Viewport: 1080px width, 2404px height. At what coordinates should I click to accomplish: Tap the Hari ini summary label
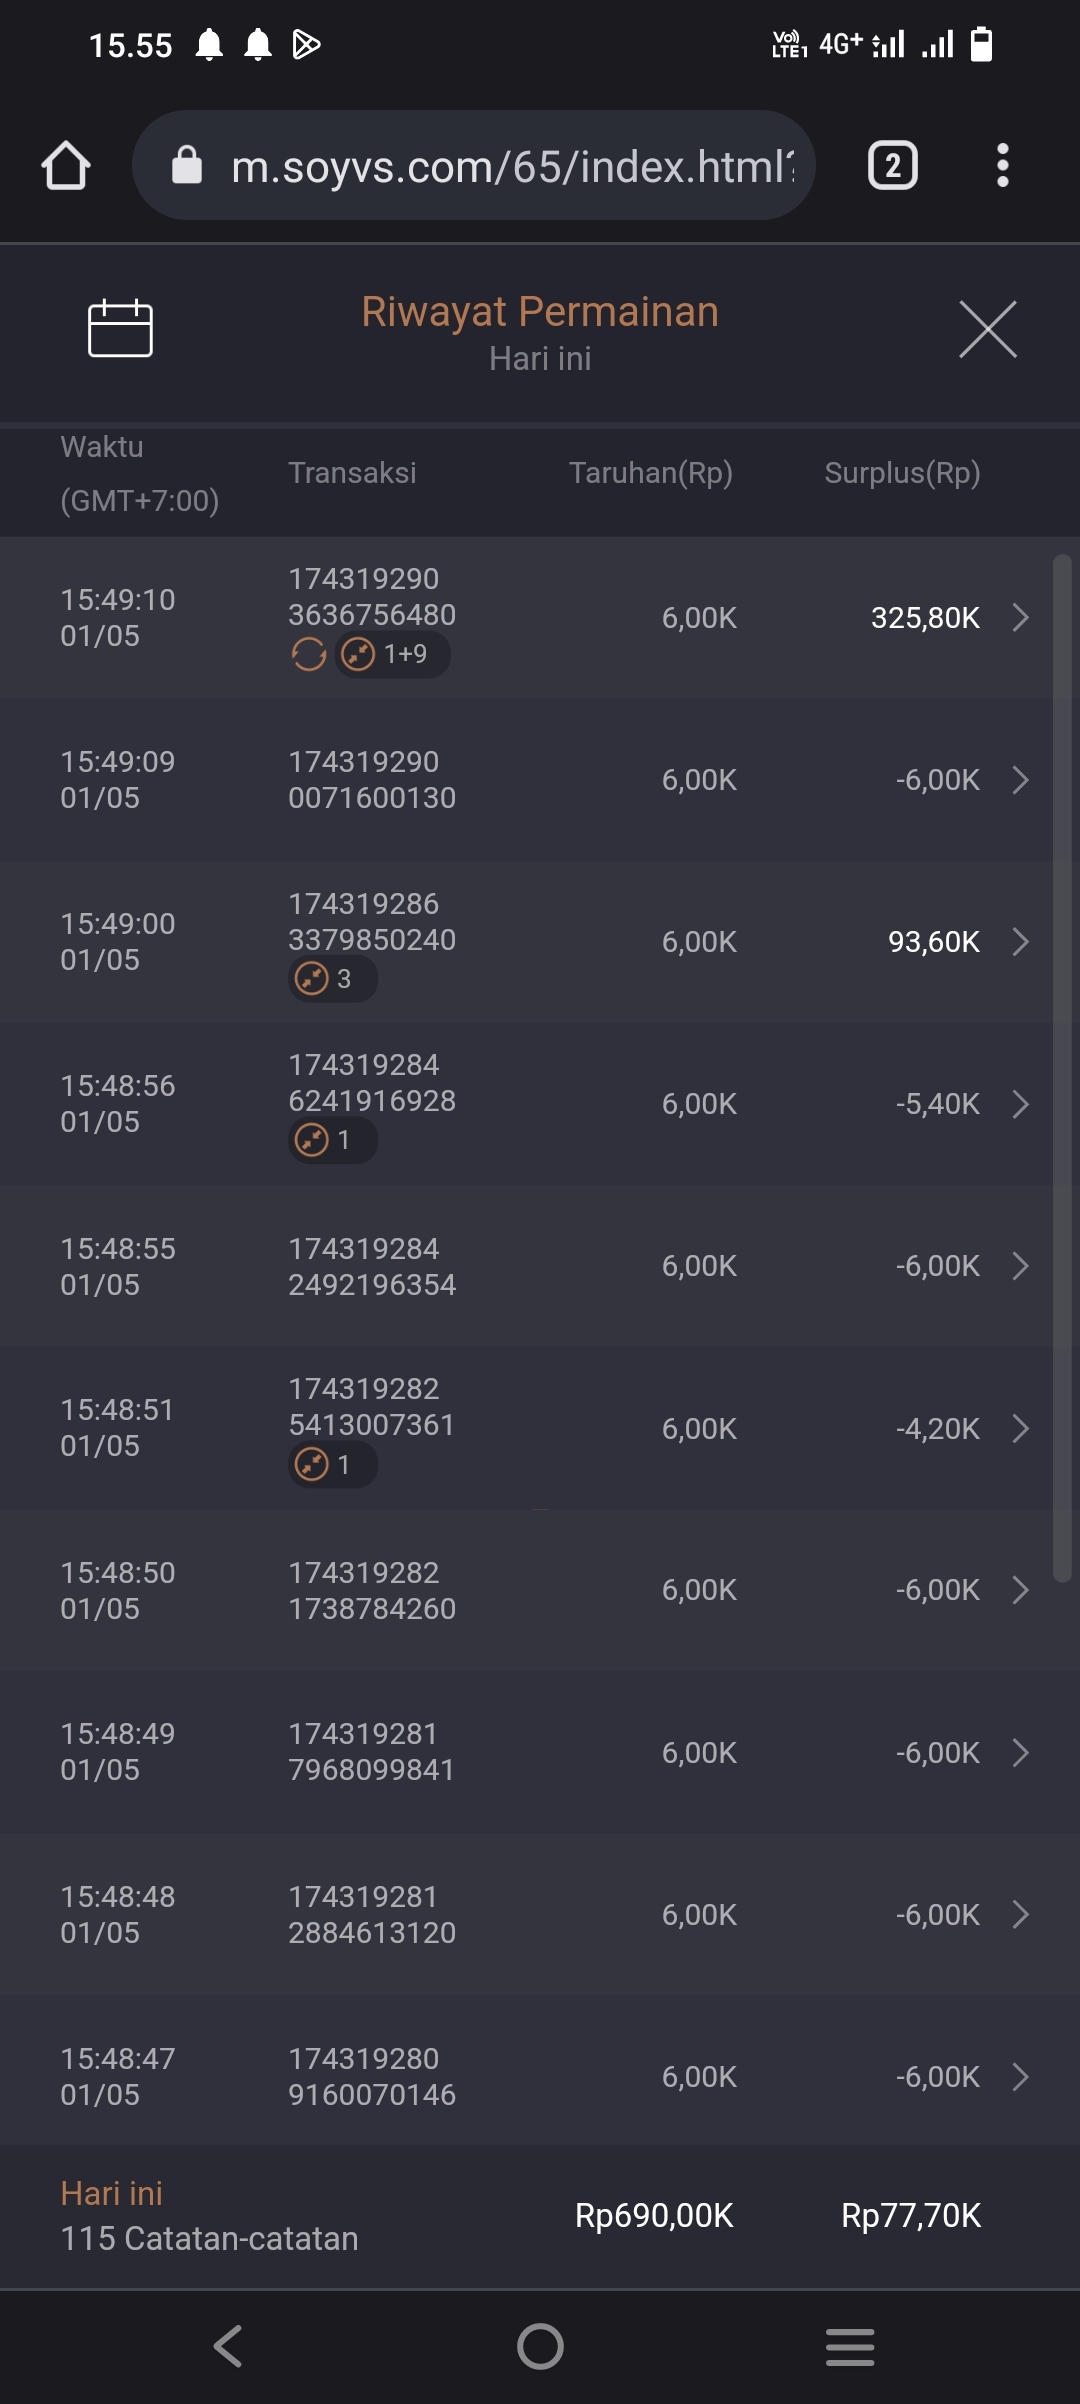click(x=111, y=2193)
